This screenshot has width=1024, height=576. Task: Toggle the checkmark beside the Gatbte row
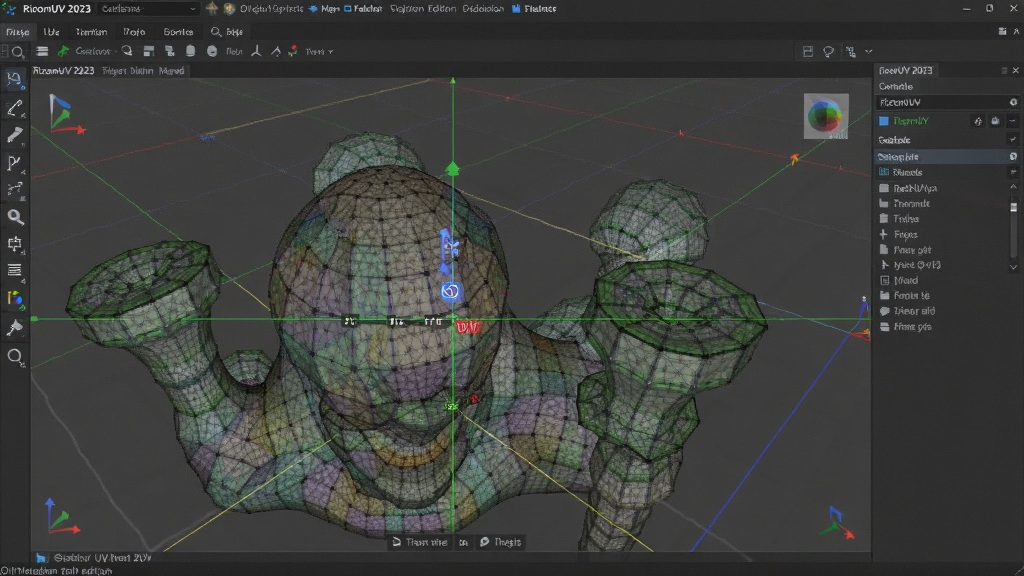1013,140
